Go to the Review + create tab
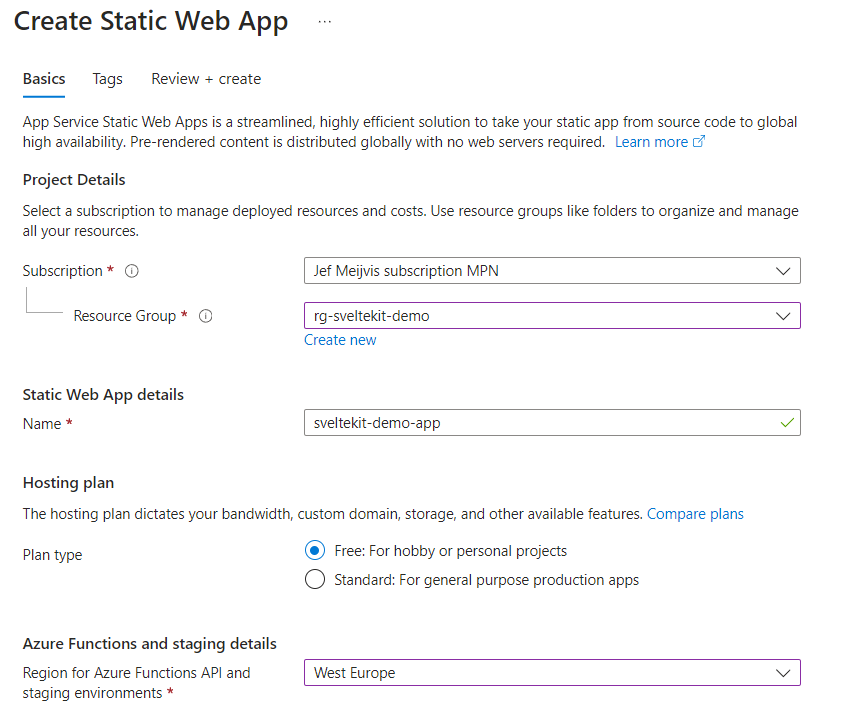Viewport: 842px width, 727px height. 206,79
